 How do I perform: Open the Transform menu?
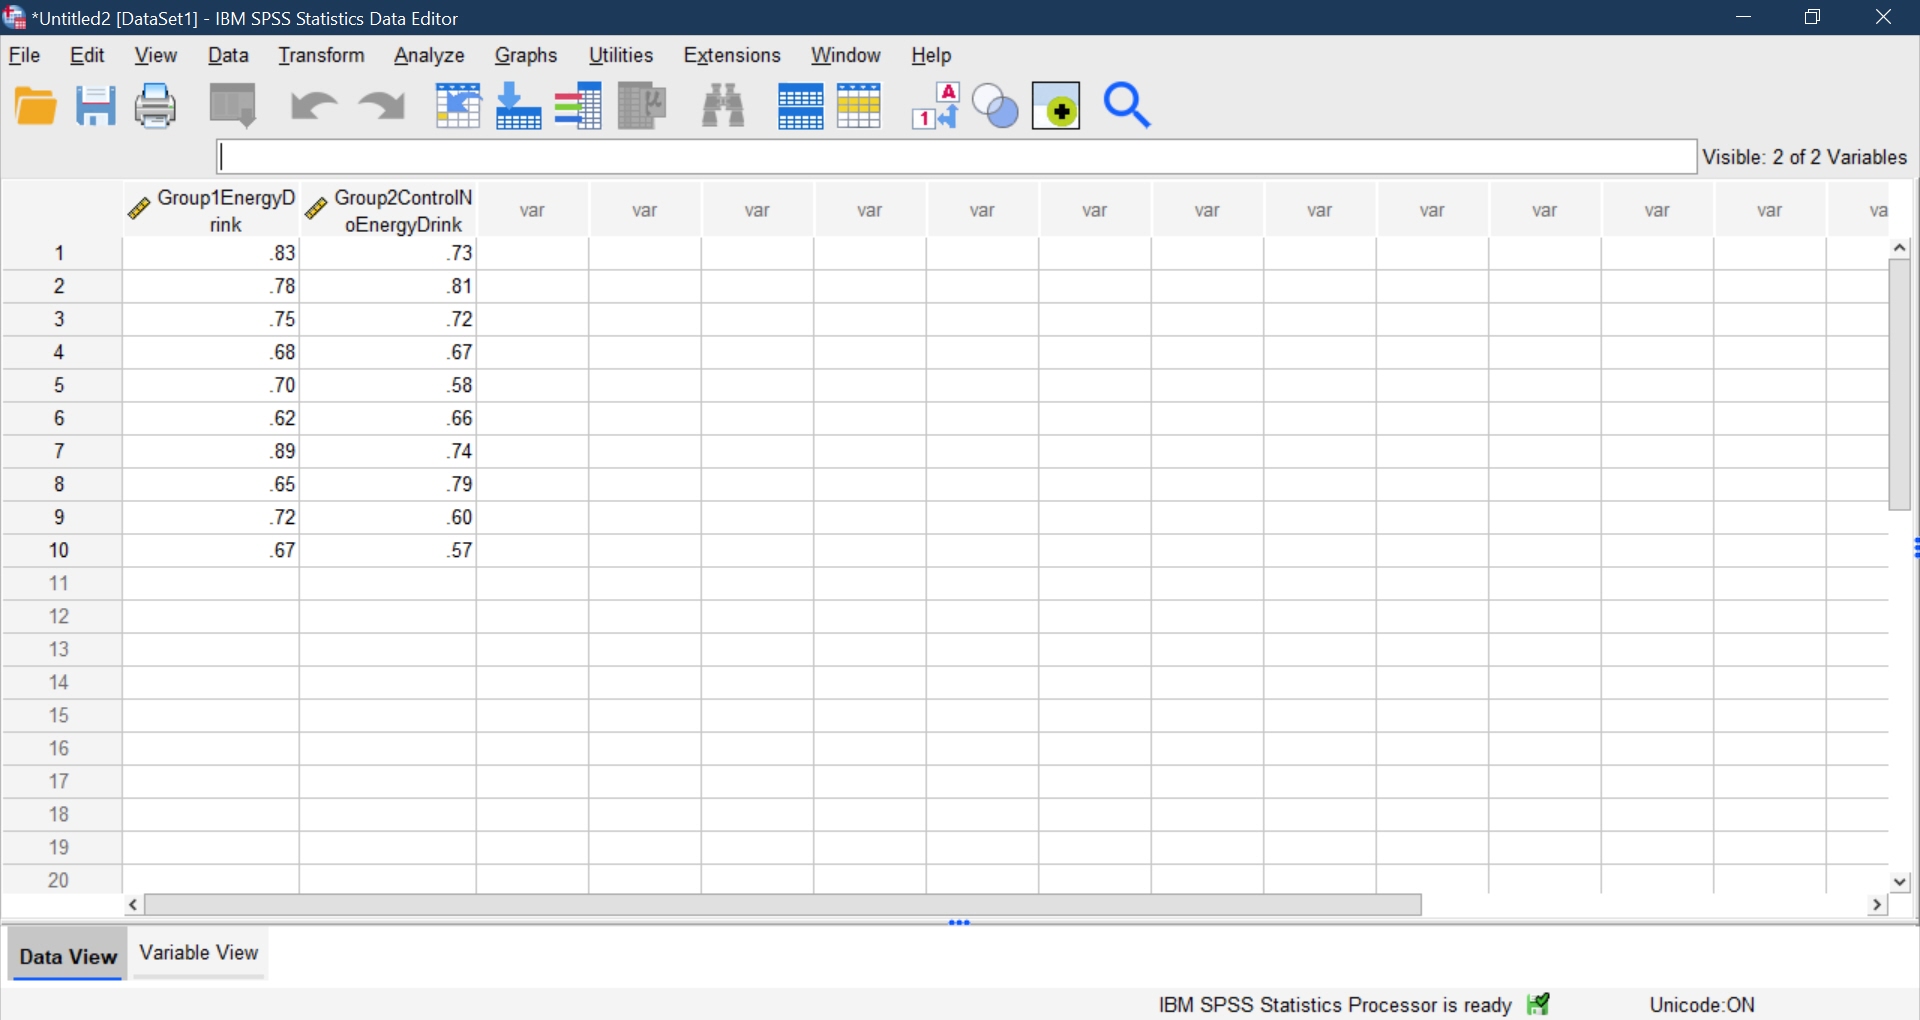tap(322, 56)
